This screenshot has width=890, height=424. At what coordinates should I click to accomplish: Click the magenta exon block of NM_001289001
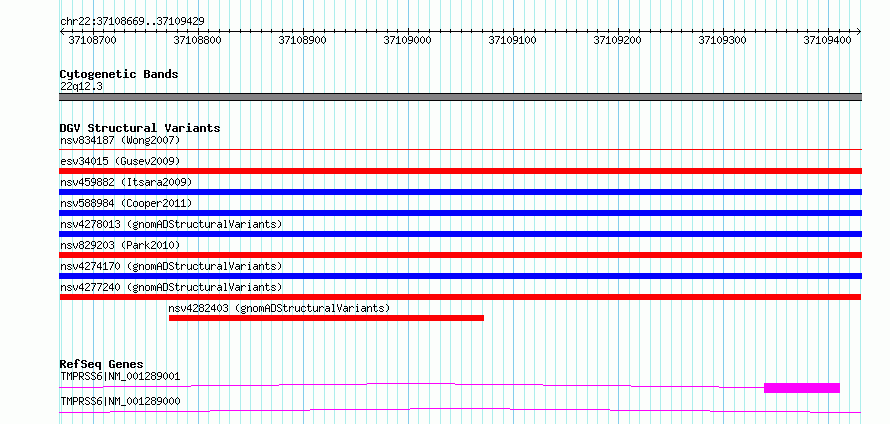[x=801, y=388]
